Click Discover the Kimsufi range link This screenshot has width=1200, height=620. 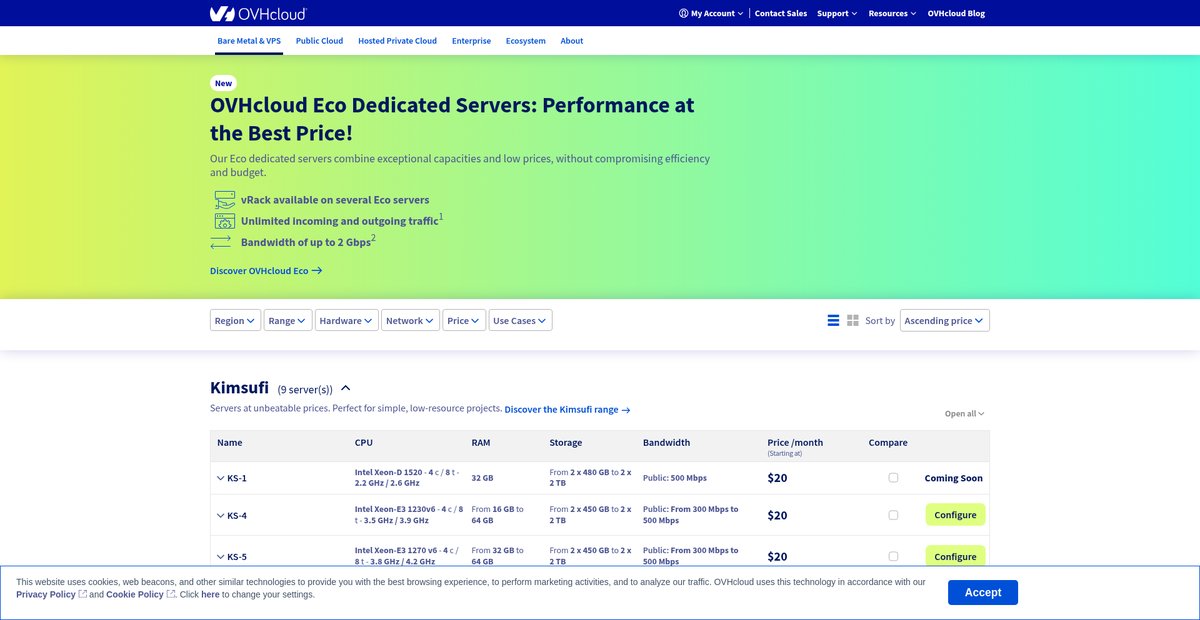pos(567,410)
